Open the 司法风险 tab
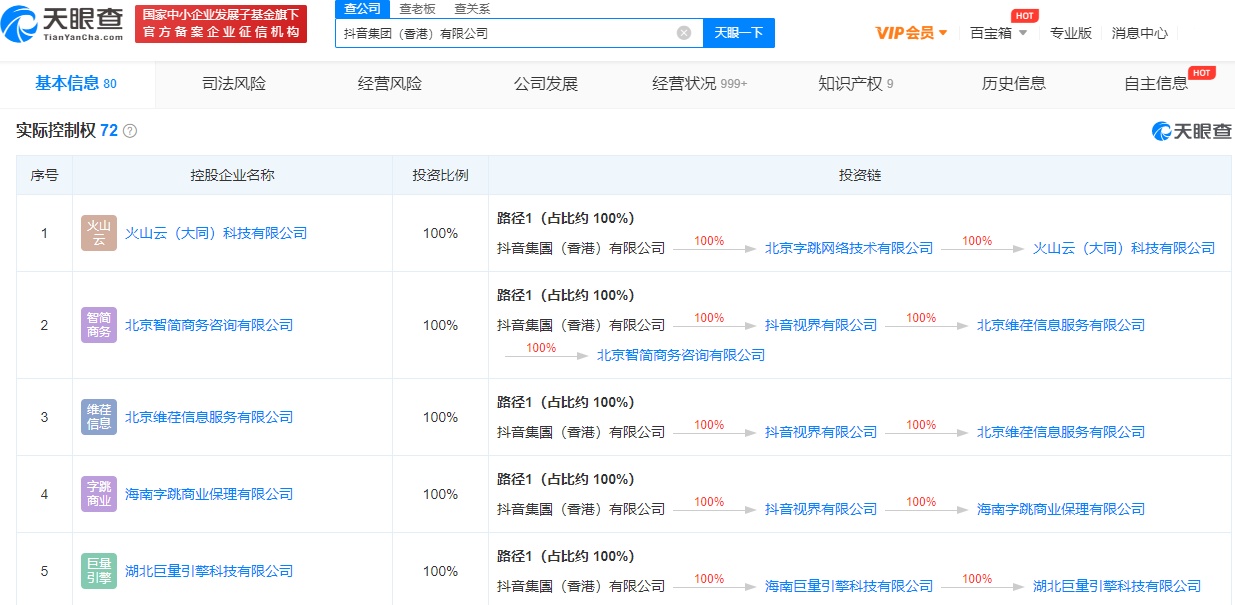 coord(234,84)
